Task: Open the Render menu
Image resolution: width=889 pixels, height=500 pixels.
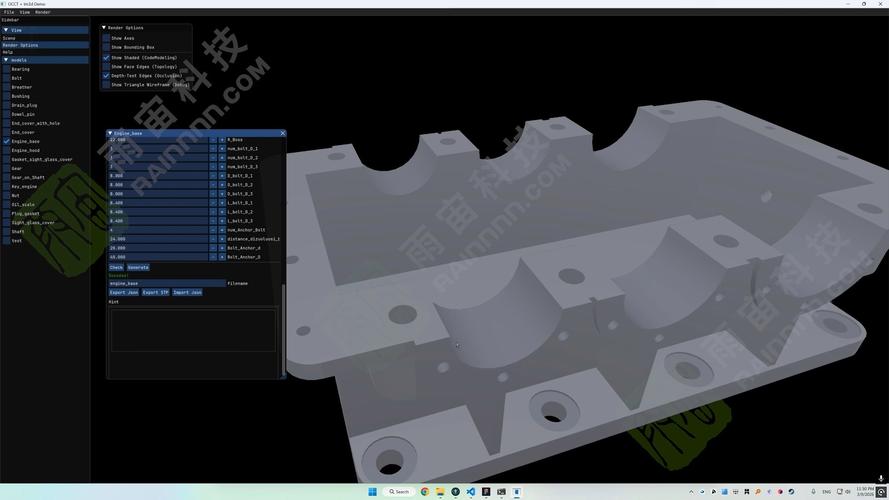Action: coord(43,12)
